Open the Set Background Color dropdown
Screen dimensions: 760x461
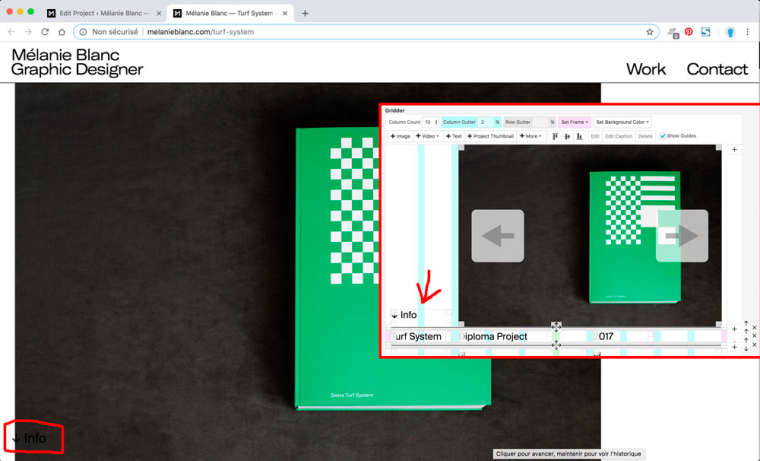tap(622, 122)
